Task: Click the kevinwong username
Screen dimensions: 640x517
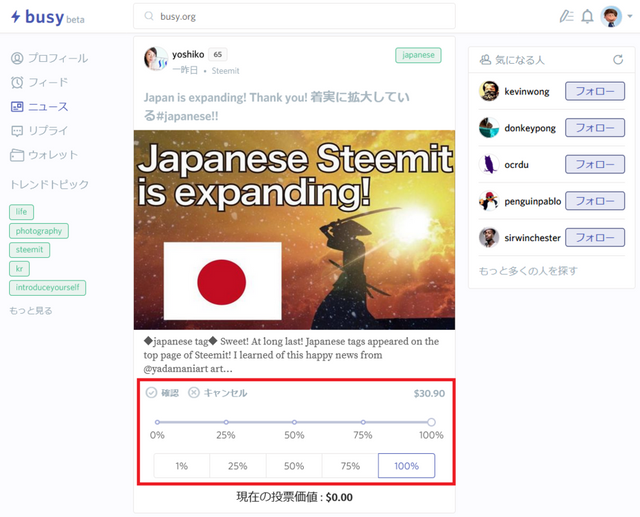Action: coord(527,91)
